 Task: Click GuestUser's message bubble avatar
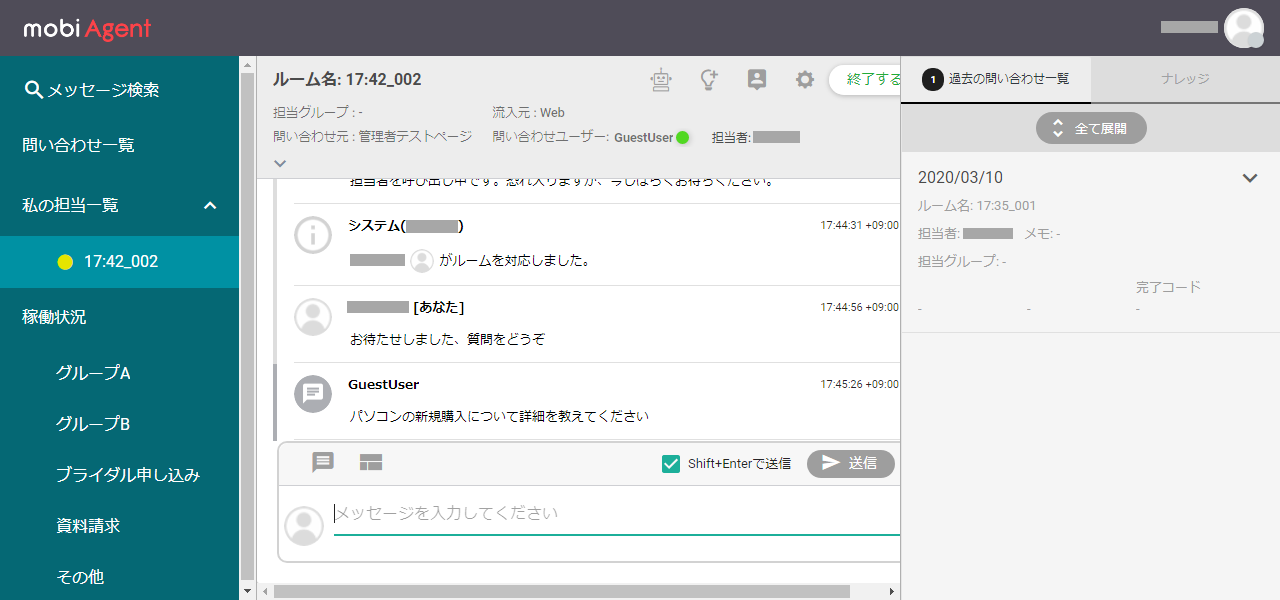tap(313, 393)
